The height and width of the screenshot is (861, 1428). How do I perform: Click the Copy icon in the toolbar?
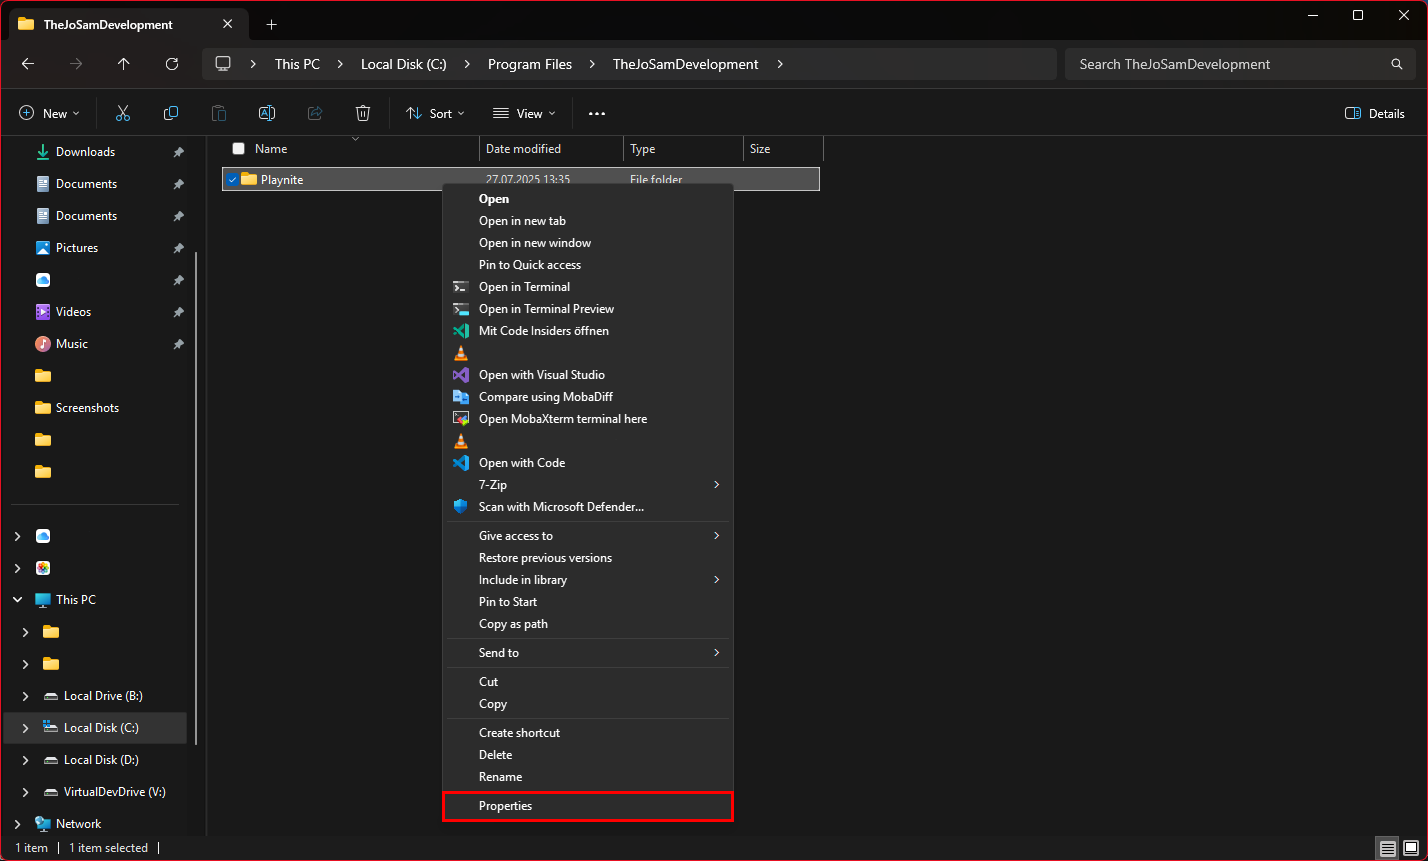point(170,113)
